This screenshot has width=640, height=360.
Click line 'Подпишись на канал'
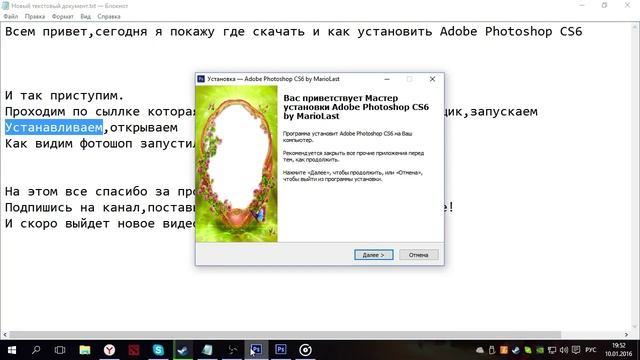100,207
